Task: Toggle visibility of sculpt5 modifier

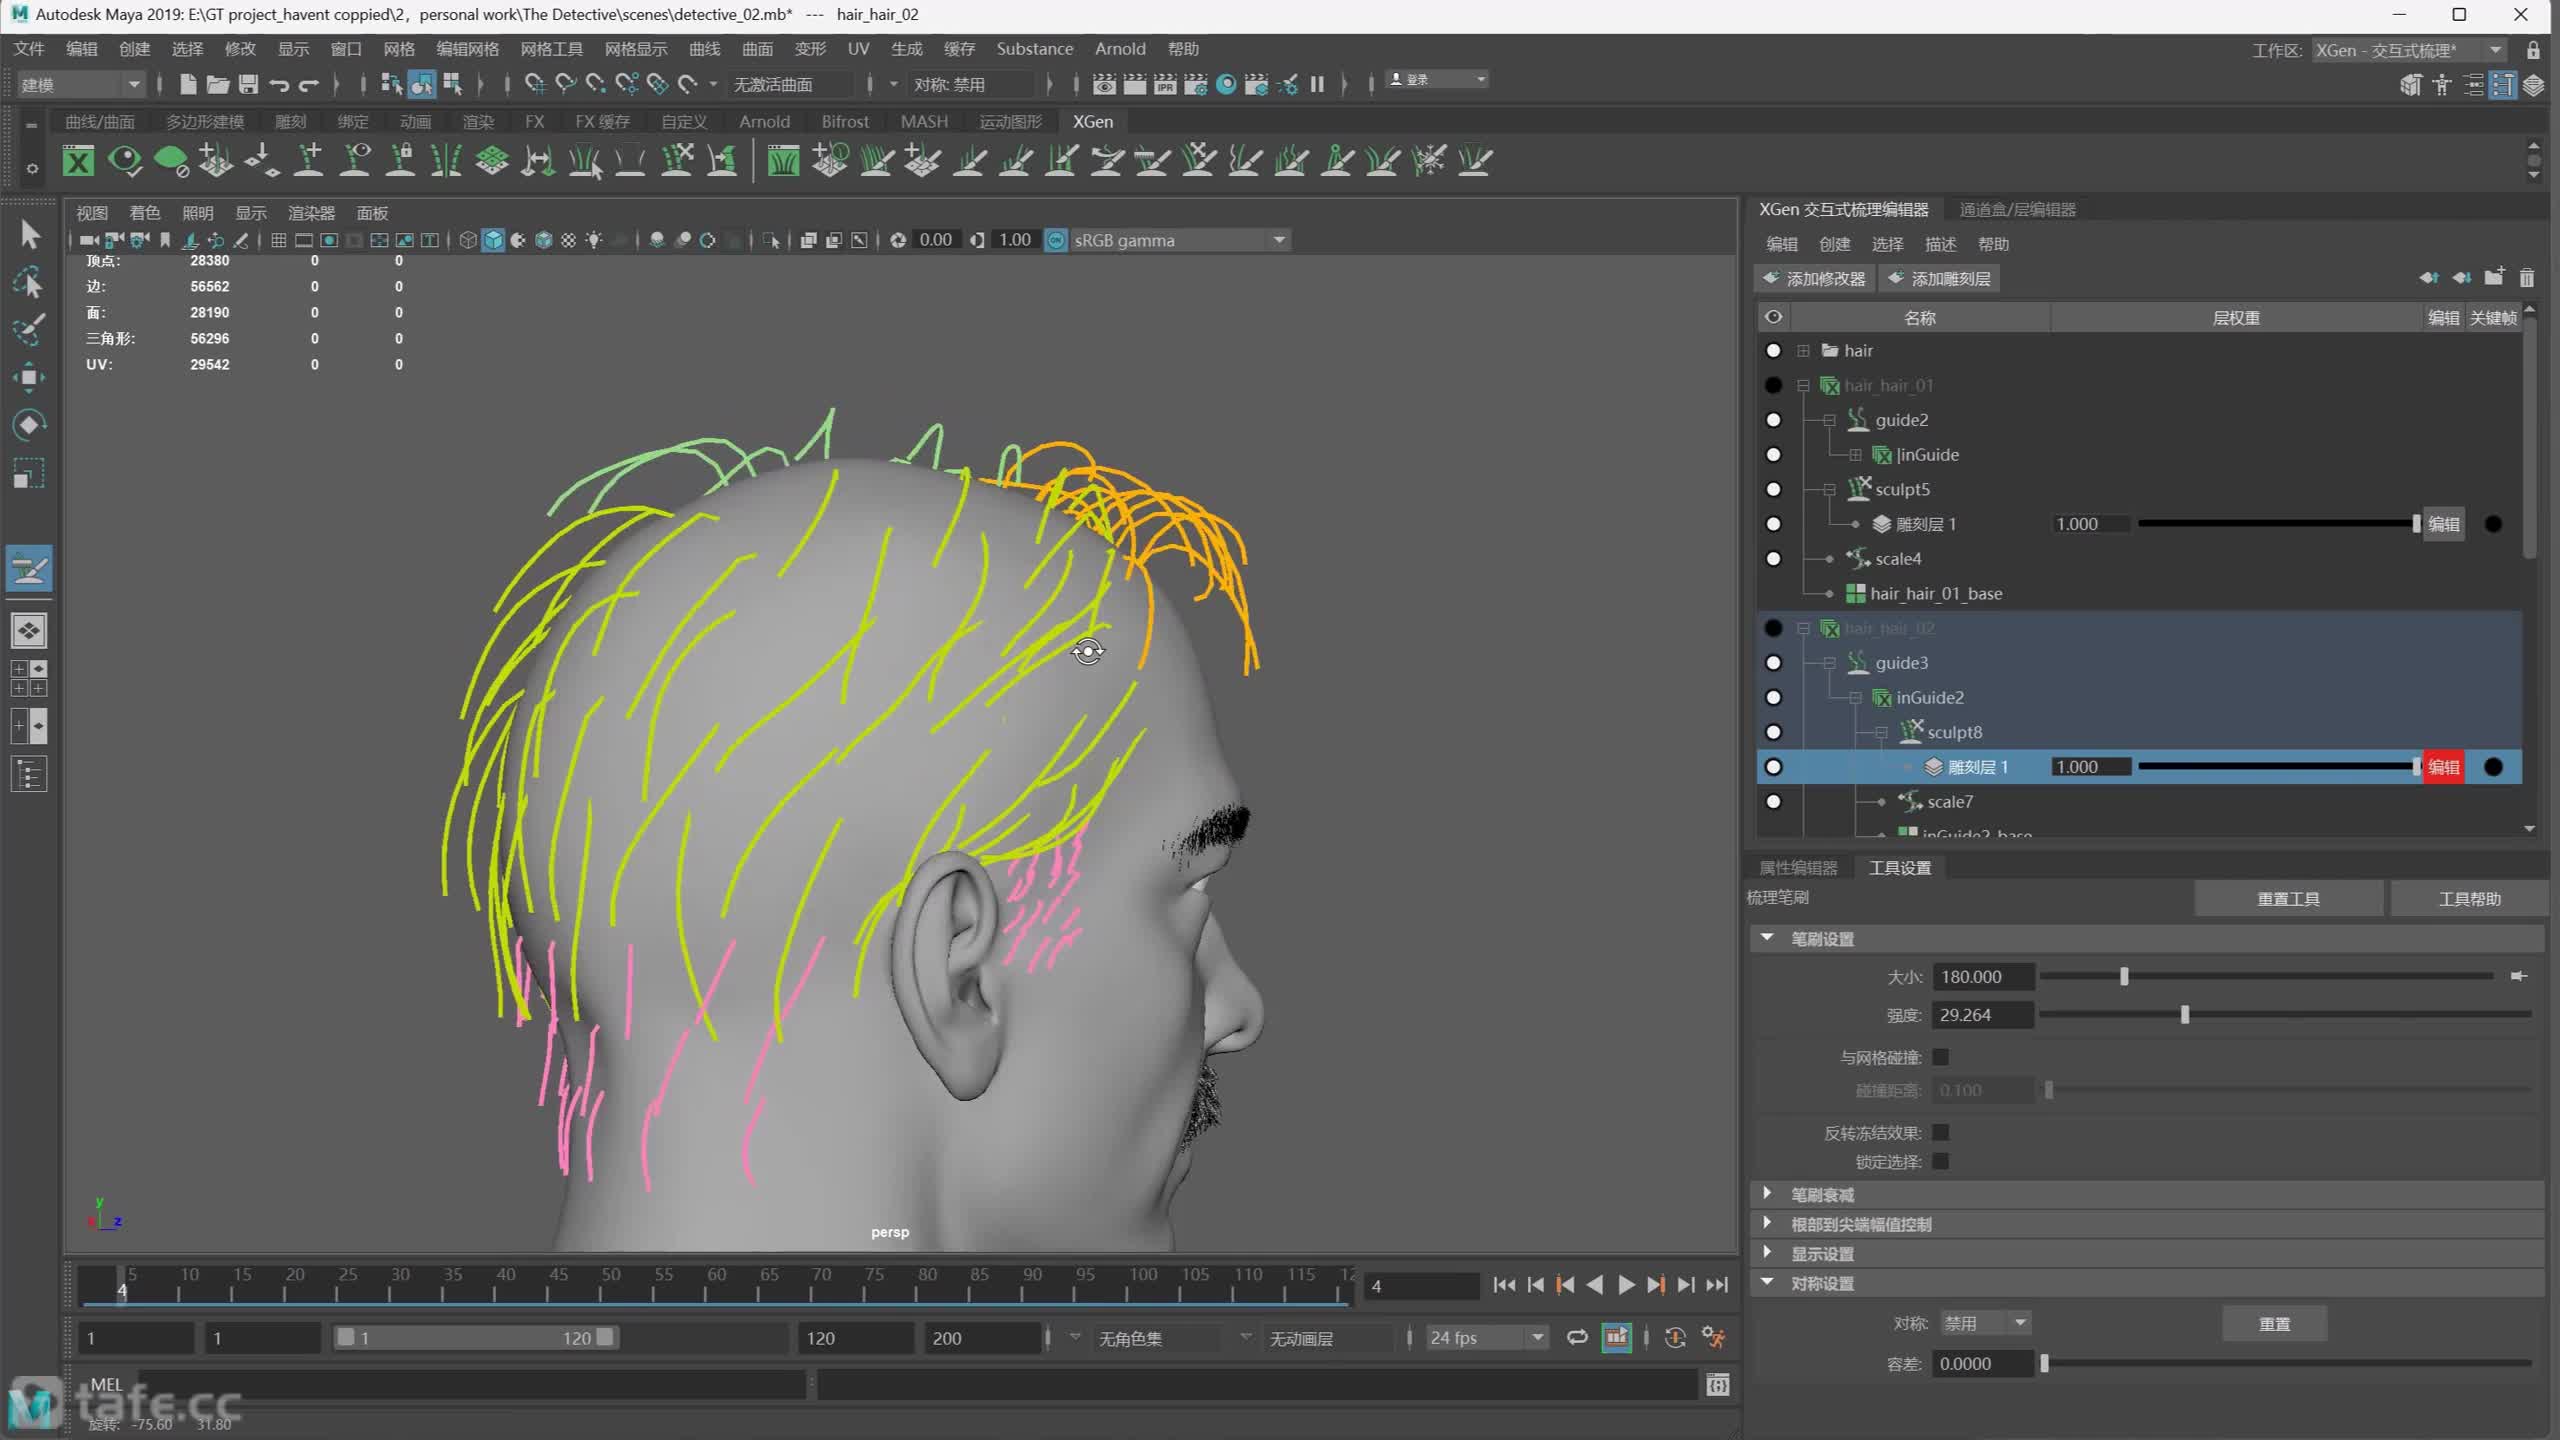Action: (1773, 489)
